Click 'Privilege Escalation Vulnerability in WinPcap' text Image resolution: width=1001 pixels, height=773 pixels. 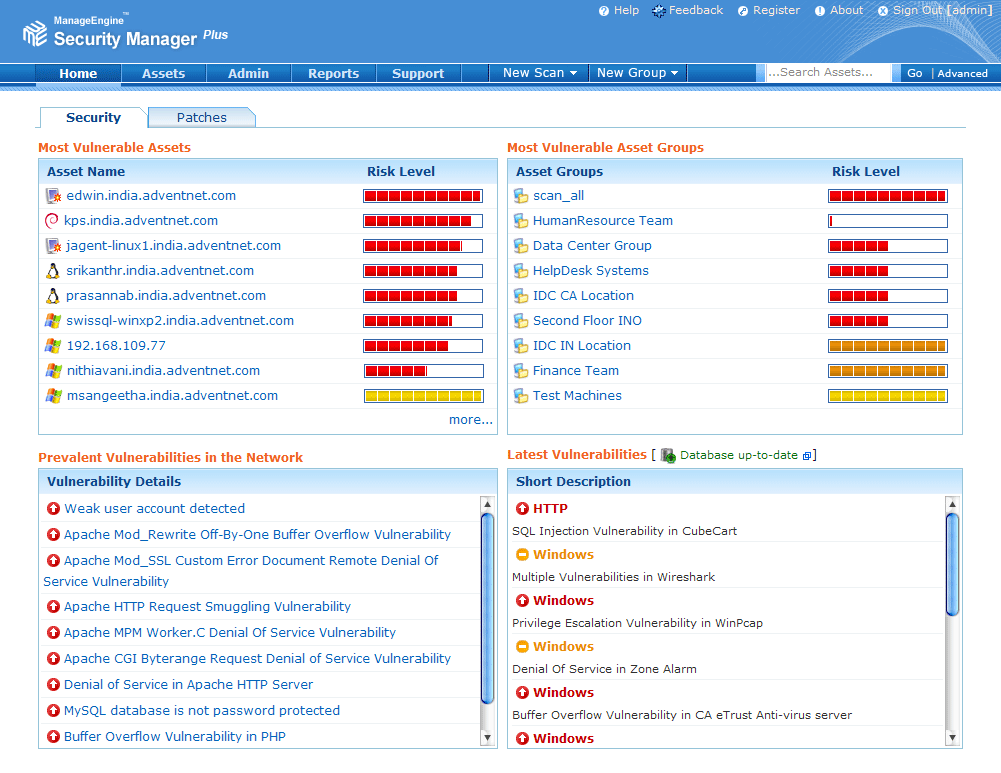[637, 623]
